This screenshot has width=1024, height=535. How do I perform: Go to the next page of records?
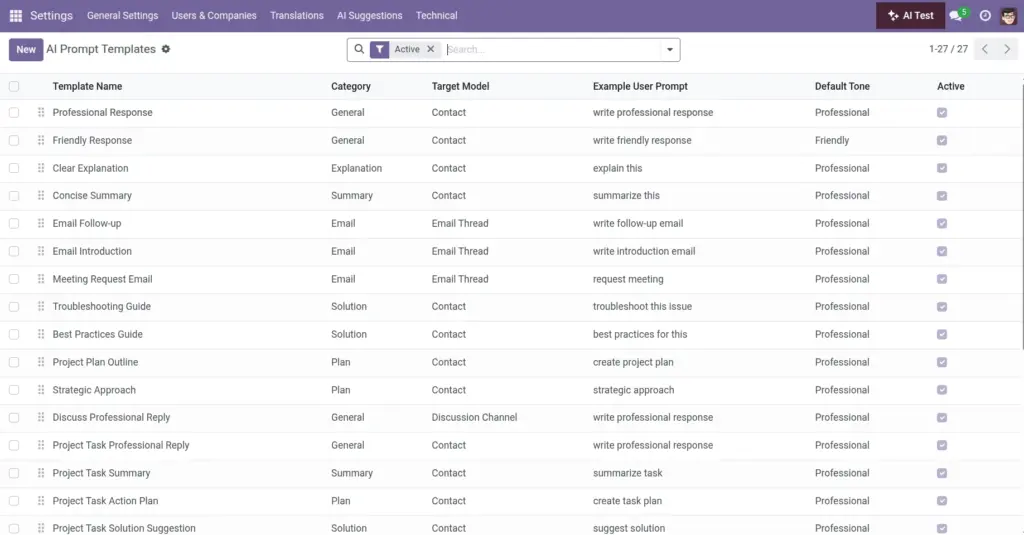[x=1007, y=49]
